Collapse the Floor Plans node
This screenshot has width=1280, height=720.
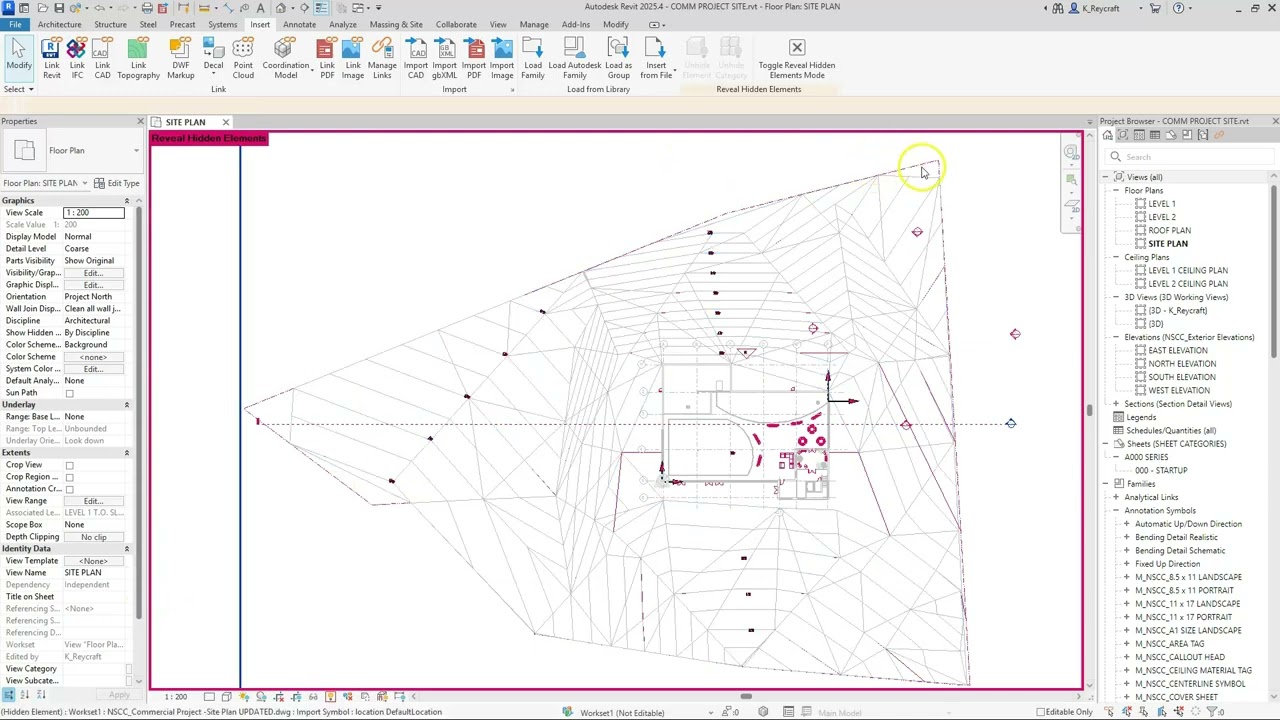click(1116, 190)
